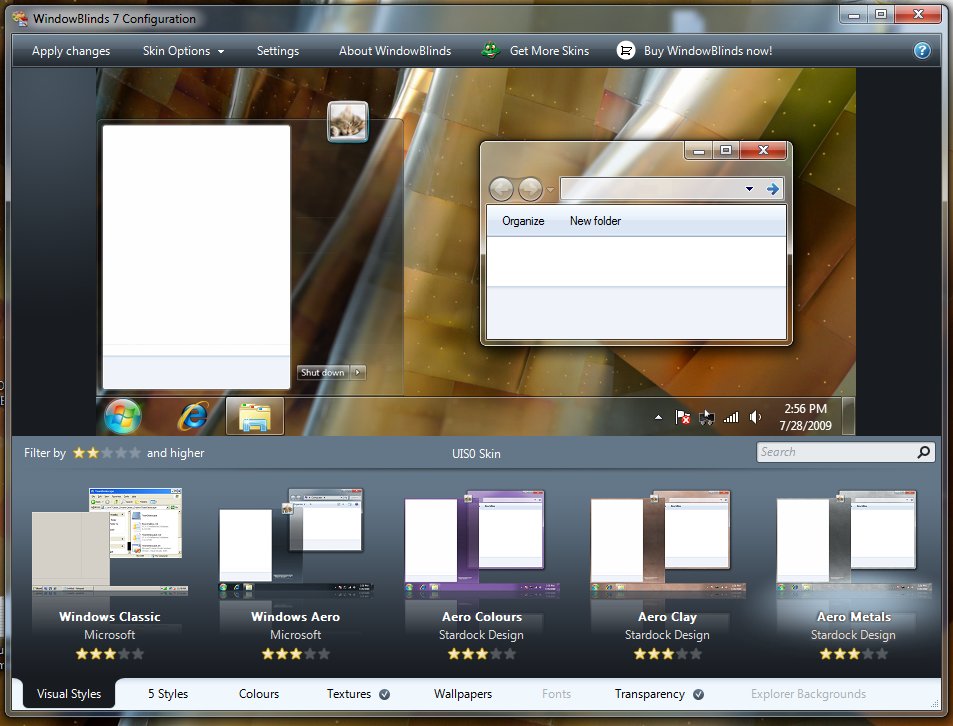Click the blue Go arrow in preview address bar

coord(772,189)
